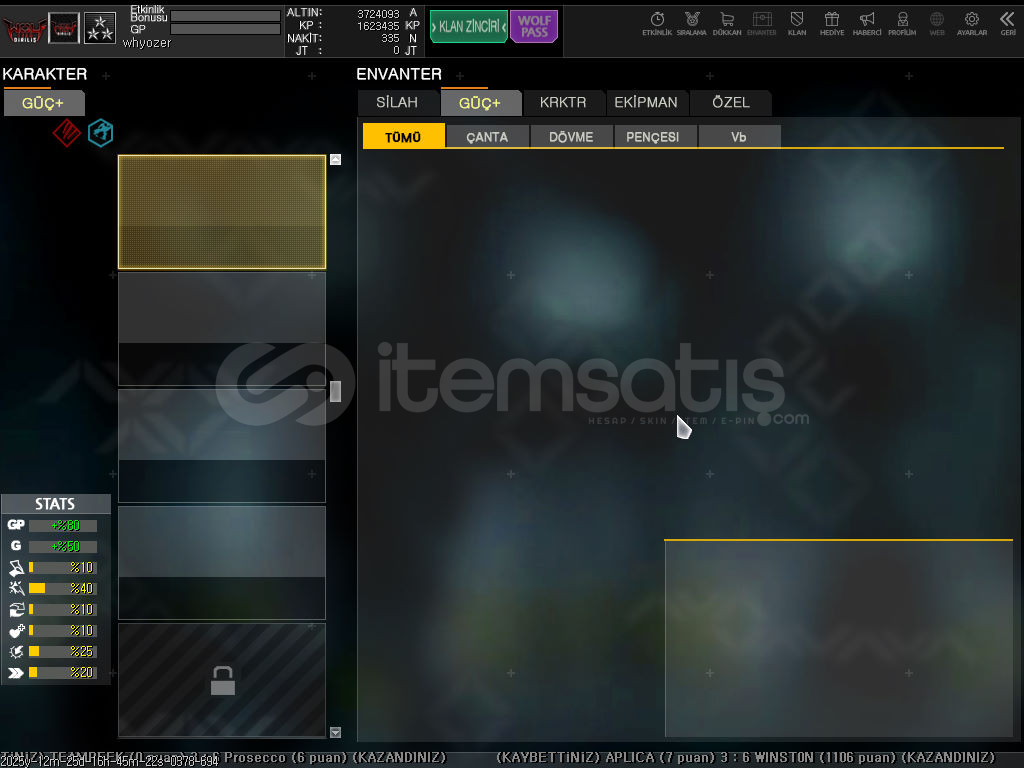The image size is (1024, 768).
Task: Open the Profilim profile icon
Action: click(x=902, y=22)
